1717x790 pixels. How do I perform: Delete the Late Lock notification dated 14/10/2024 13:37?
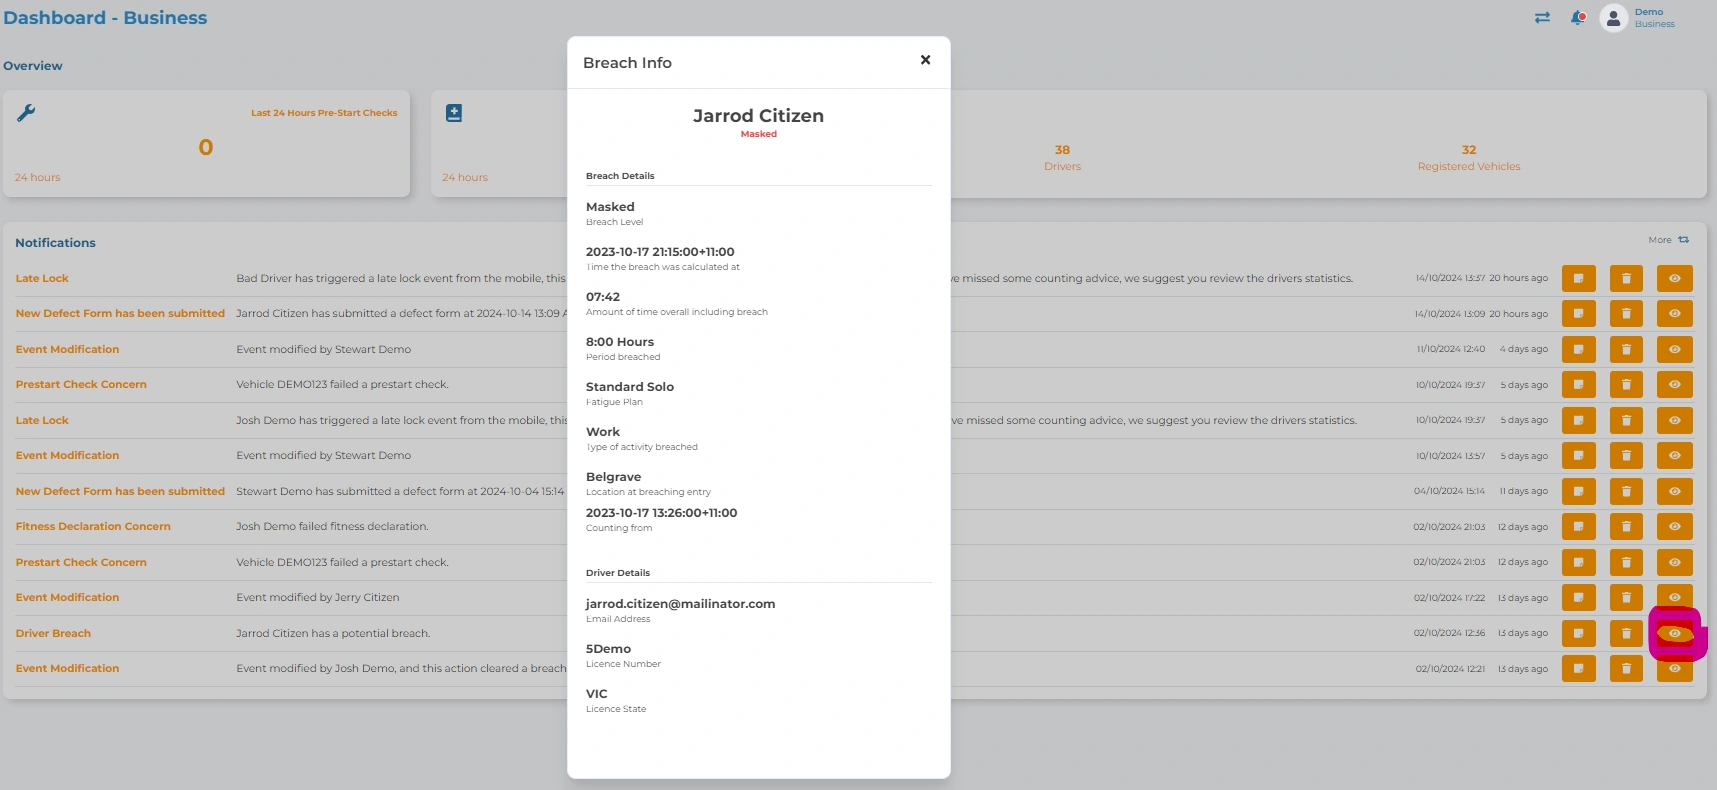1627,278
